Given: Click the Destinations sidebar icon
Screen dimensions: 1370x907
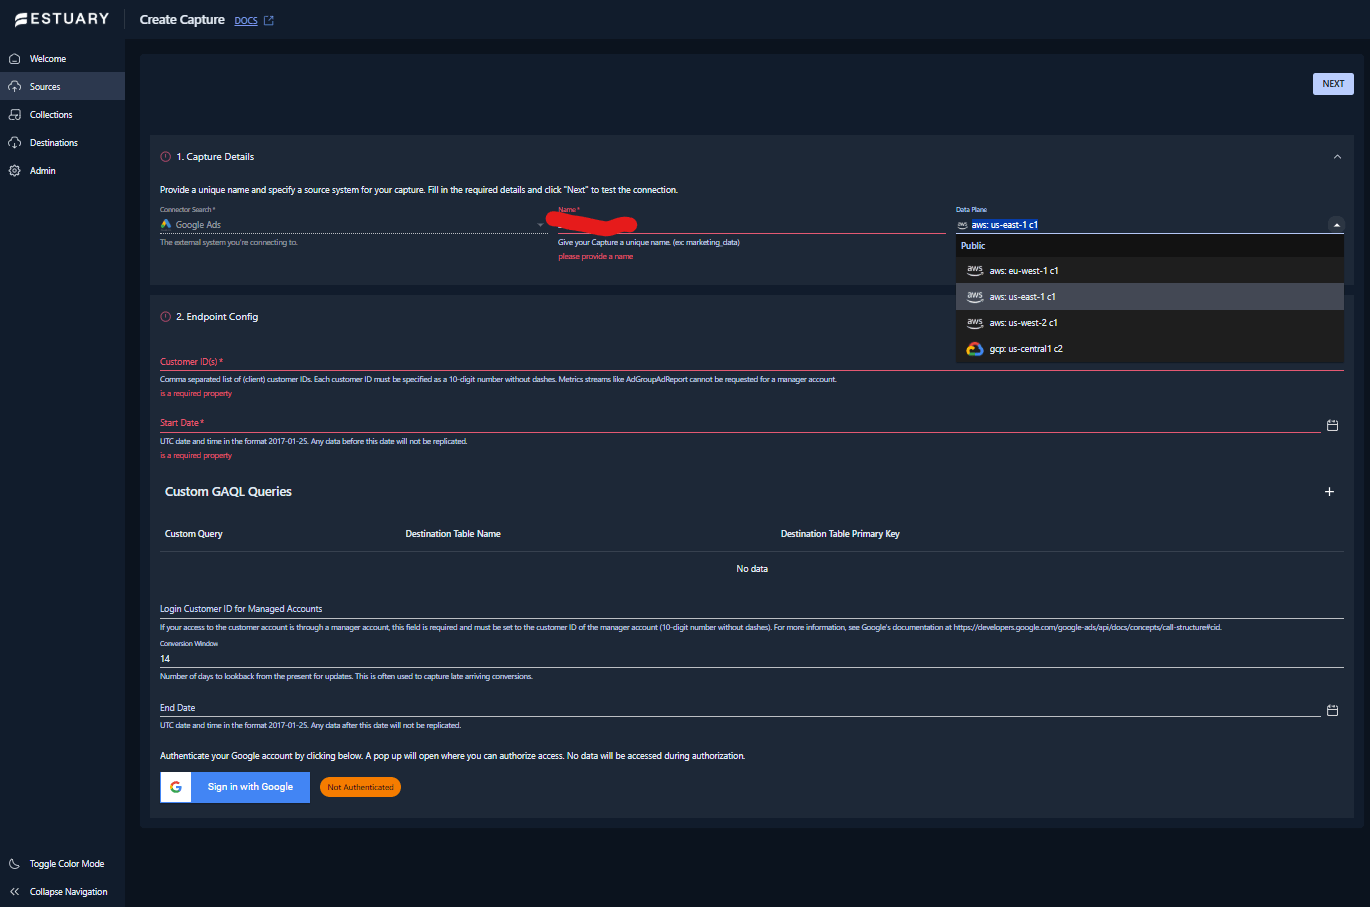Looking at the screenshot, I should (15, 141).
